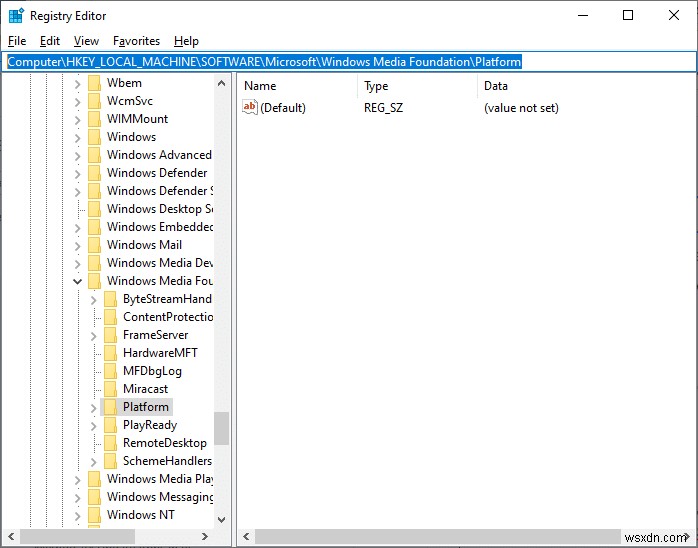Select the (Default) value name
This screenshot has height=548, width=698.
(283, 108)
